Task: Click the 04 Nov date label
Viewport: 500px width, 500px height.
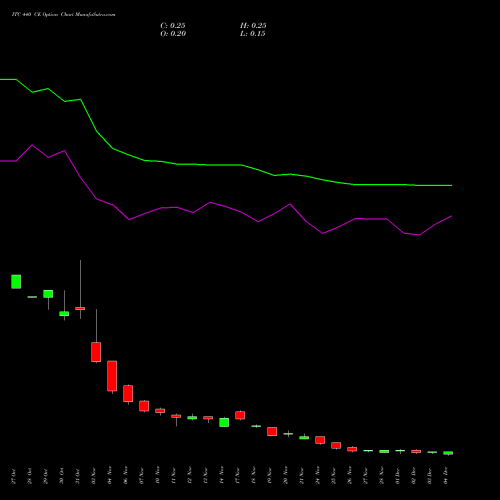Action: click(110, 476)
